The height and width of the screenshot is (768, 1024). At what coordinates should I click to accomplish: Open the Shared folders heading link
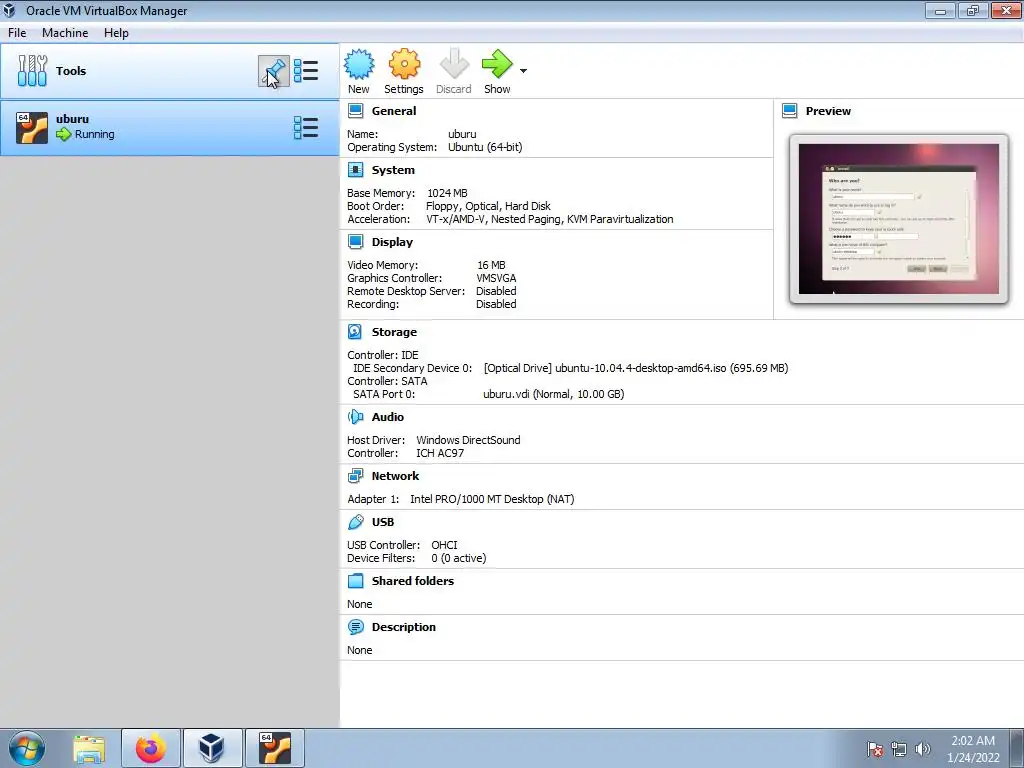[x=413, y=581]
